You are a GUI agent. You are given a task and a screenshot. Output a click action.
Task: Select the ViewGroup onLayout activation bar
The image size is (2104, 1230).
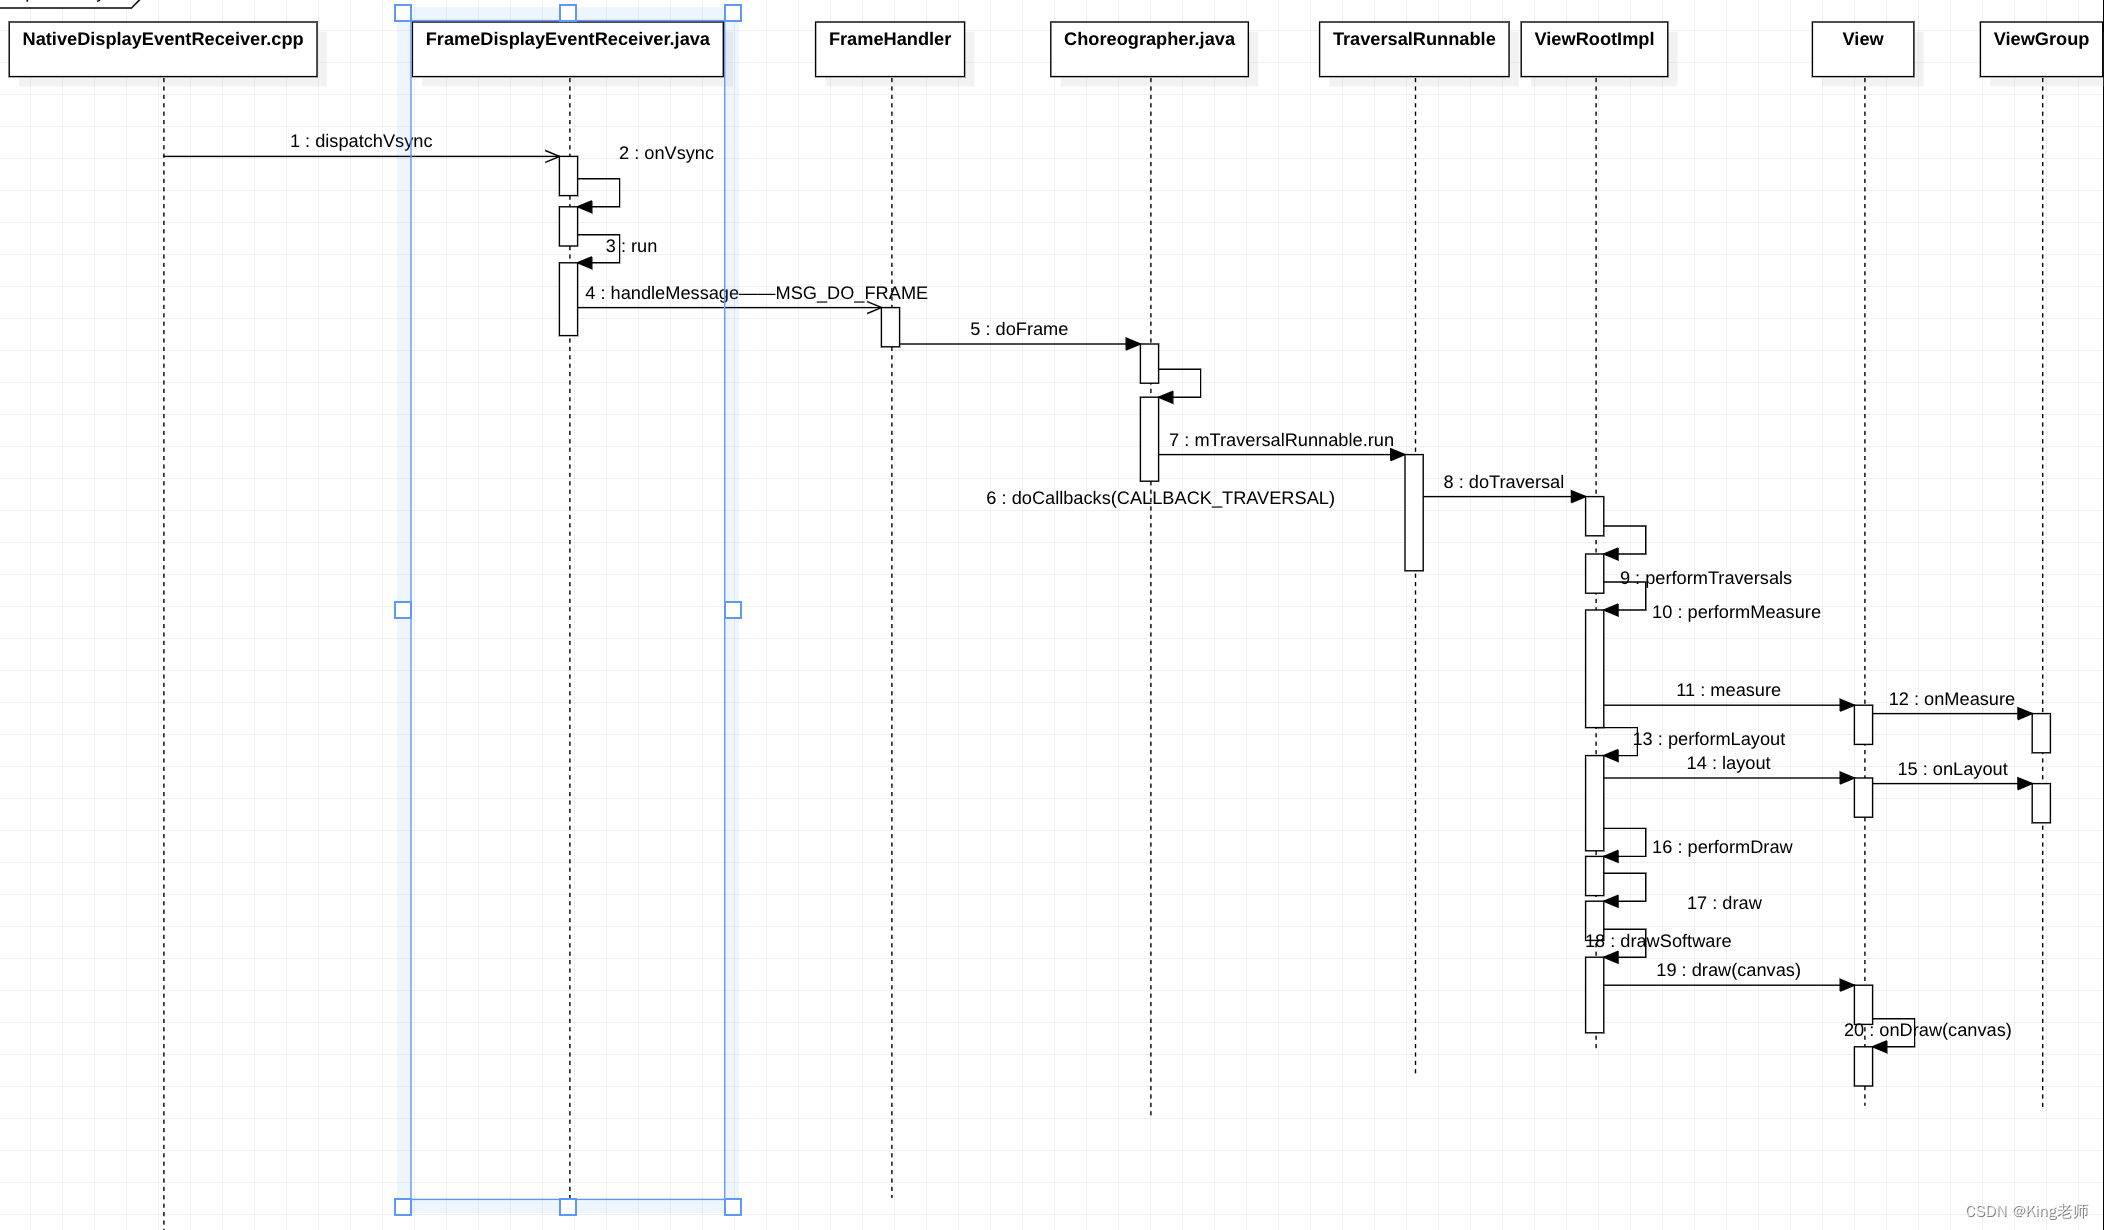2041,803
